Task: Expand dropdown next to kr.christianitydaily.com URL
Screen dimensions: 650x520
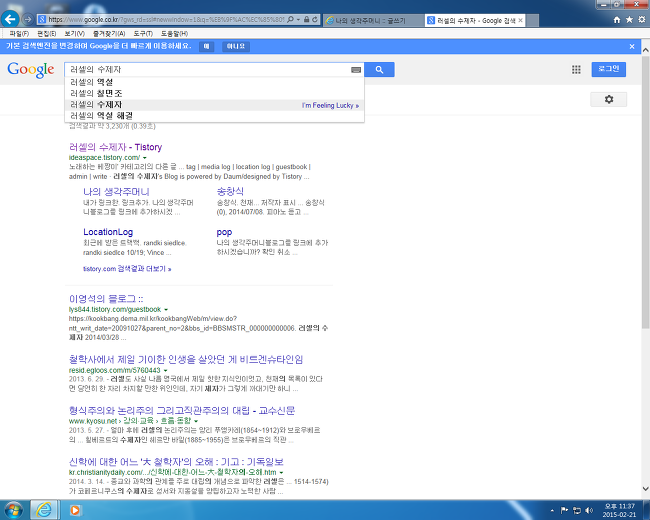Action: coord(281,473)
